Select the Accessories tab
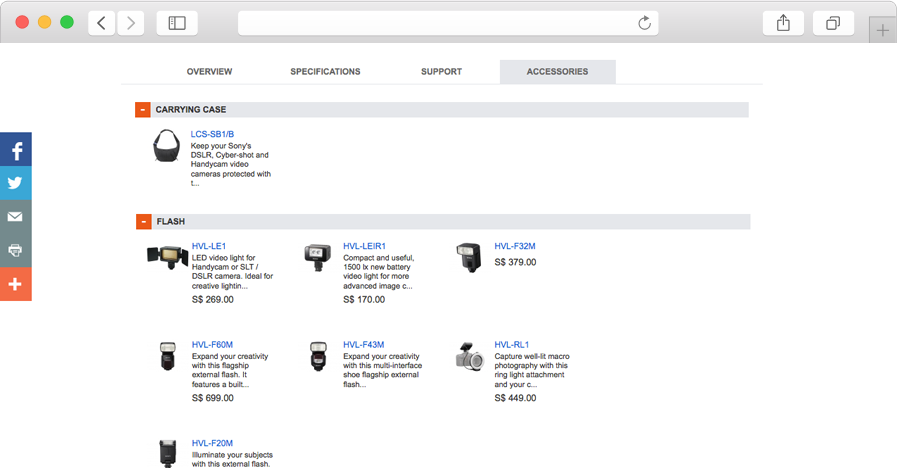This screenshot has height=468, width=897. pos(558,72)
